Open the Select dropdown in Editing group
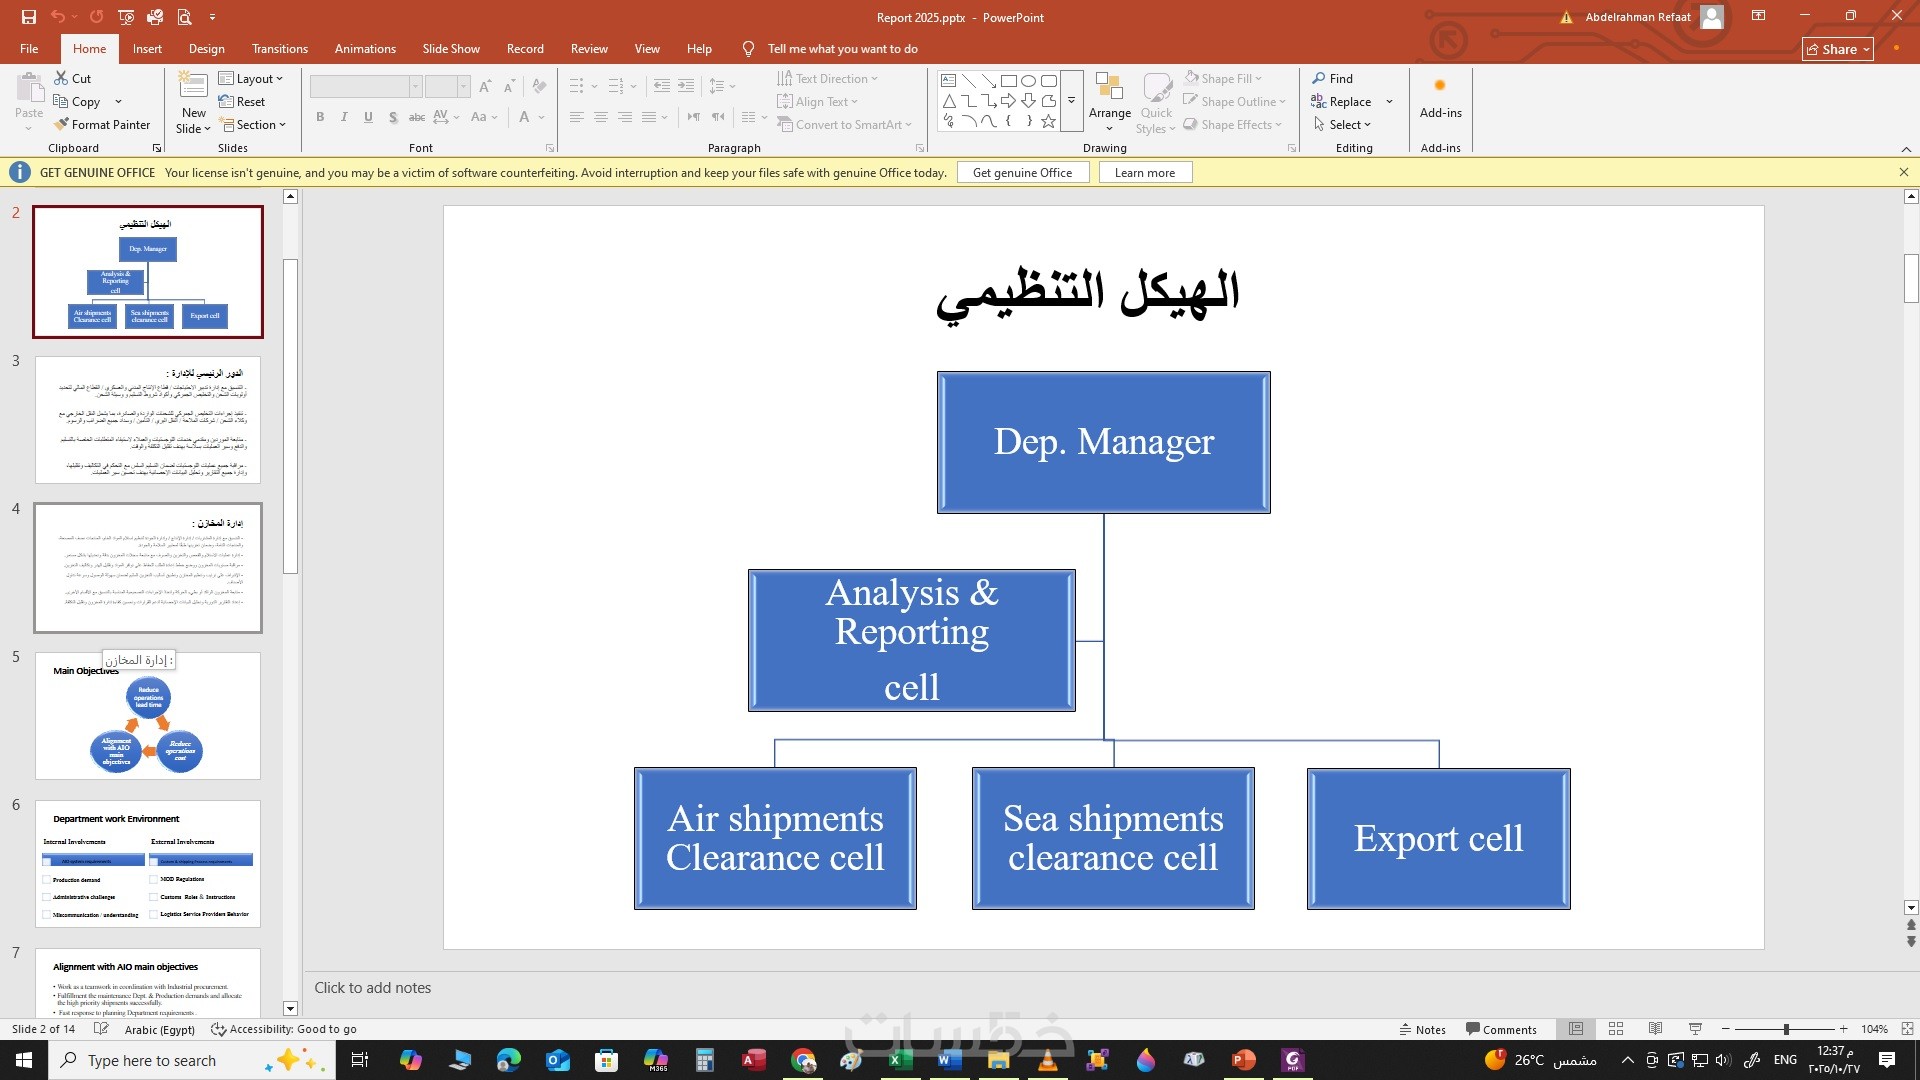The height and width of the screenshot is (1080, 1920). coord(1343,125)
